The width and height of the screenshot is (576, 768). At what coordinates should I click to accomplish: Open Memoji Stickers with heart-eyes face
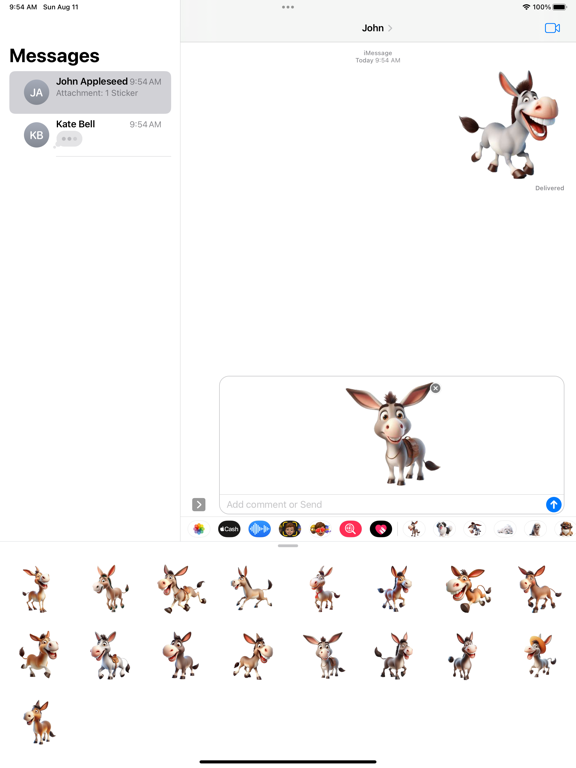click(x=320, y=529)
